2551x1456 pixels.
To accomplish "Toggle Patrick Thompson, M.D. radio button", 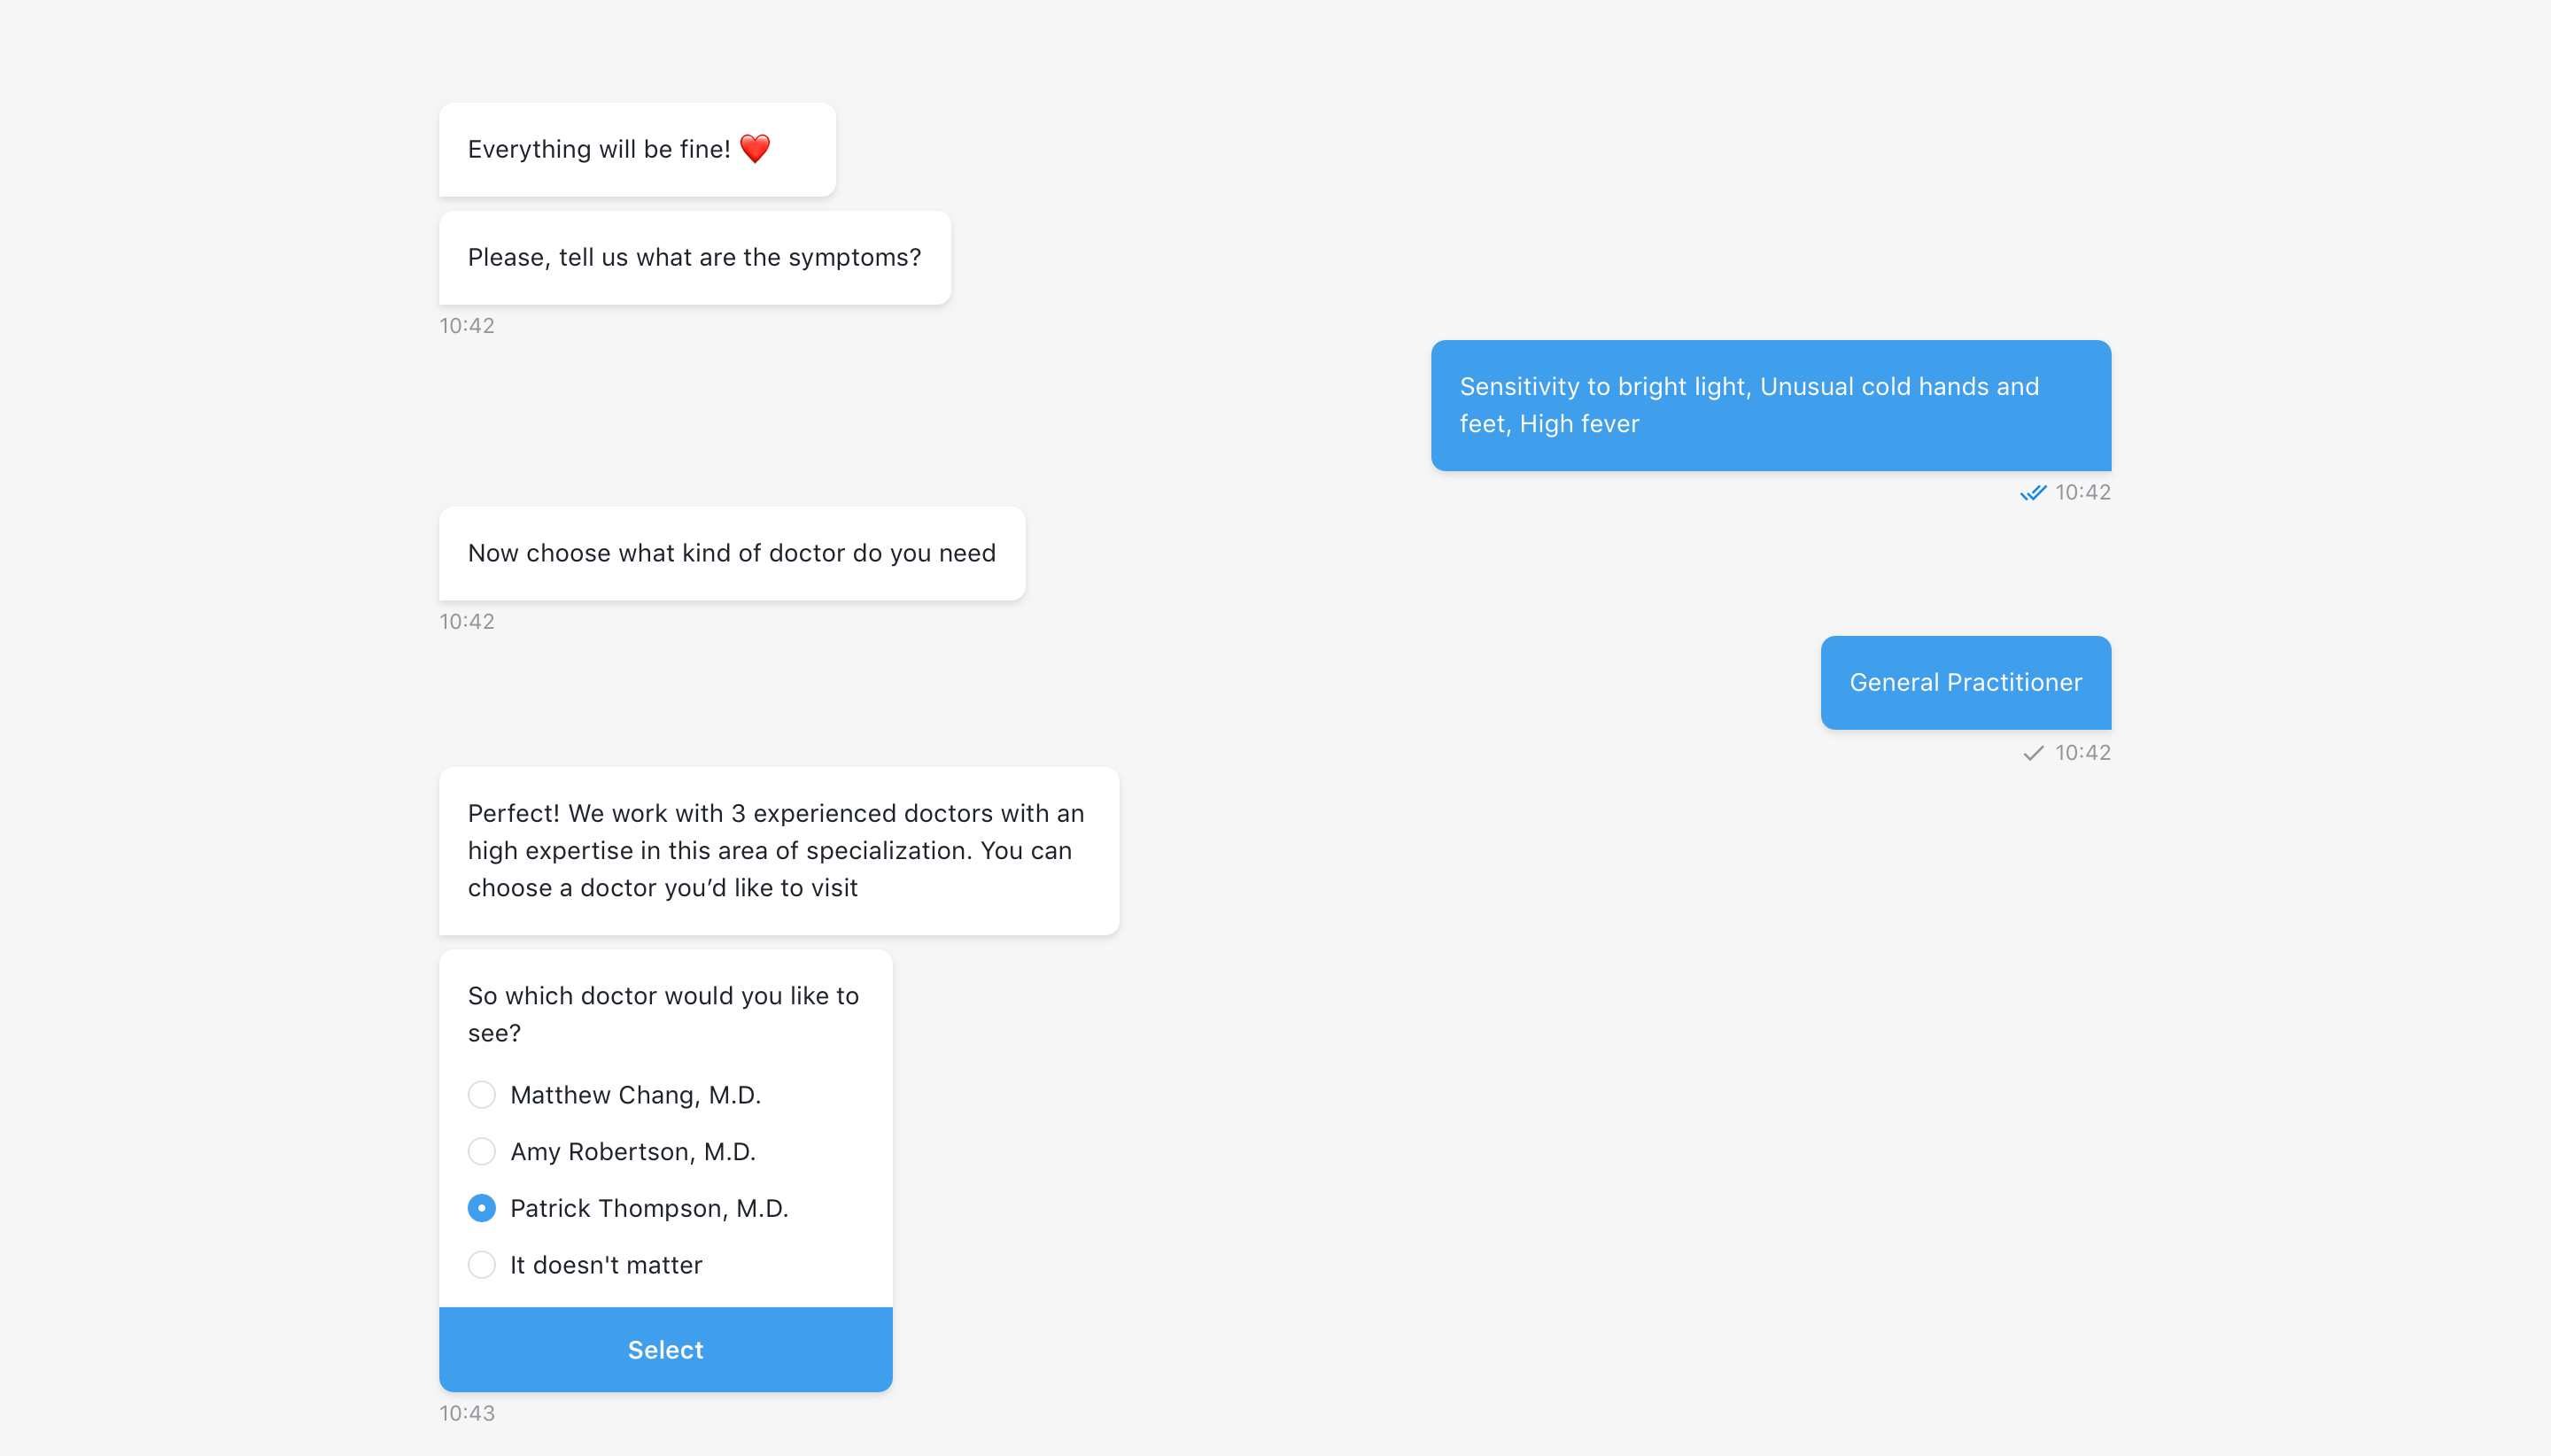I will tap(481, 1208).
